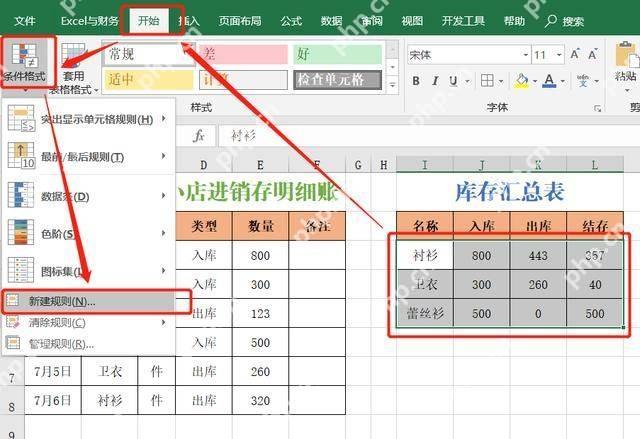Switch to the 开始 tab
The height and width of the screenshot is (439, 640).
[x=149, y=21]
